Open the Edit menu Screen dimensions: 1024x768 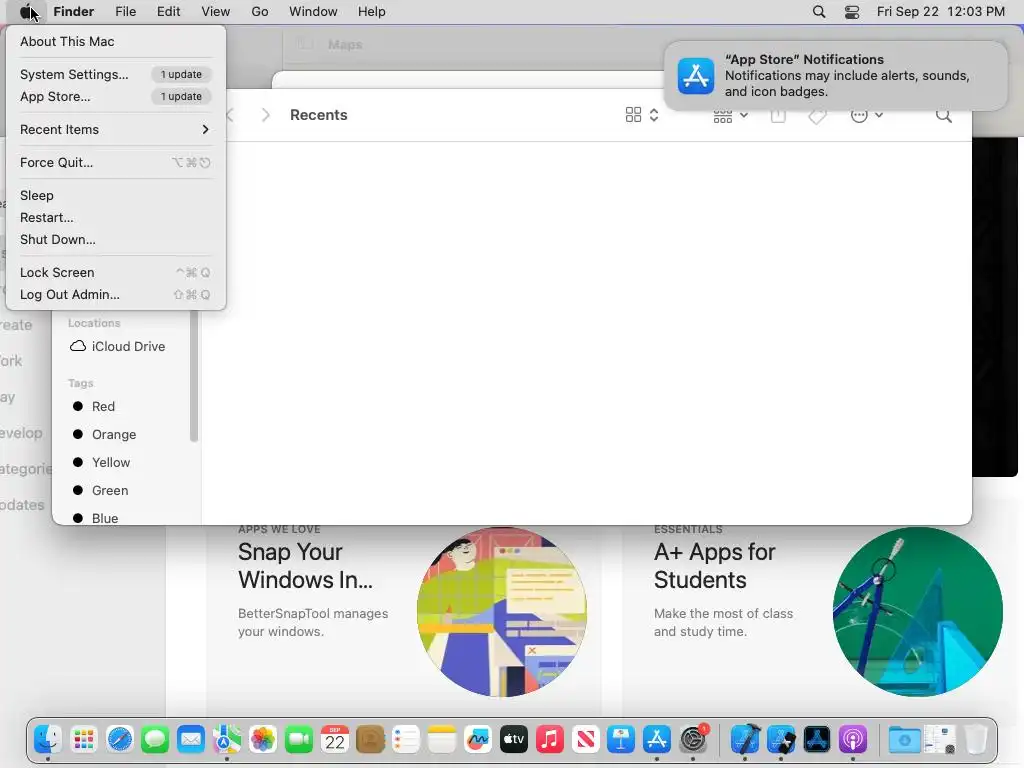(168, 12)
